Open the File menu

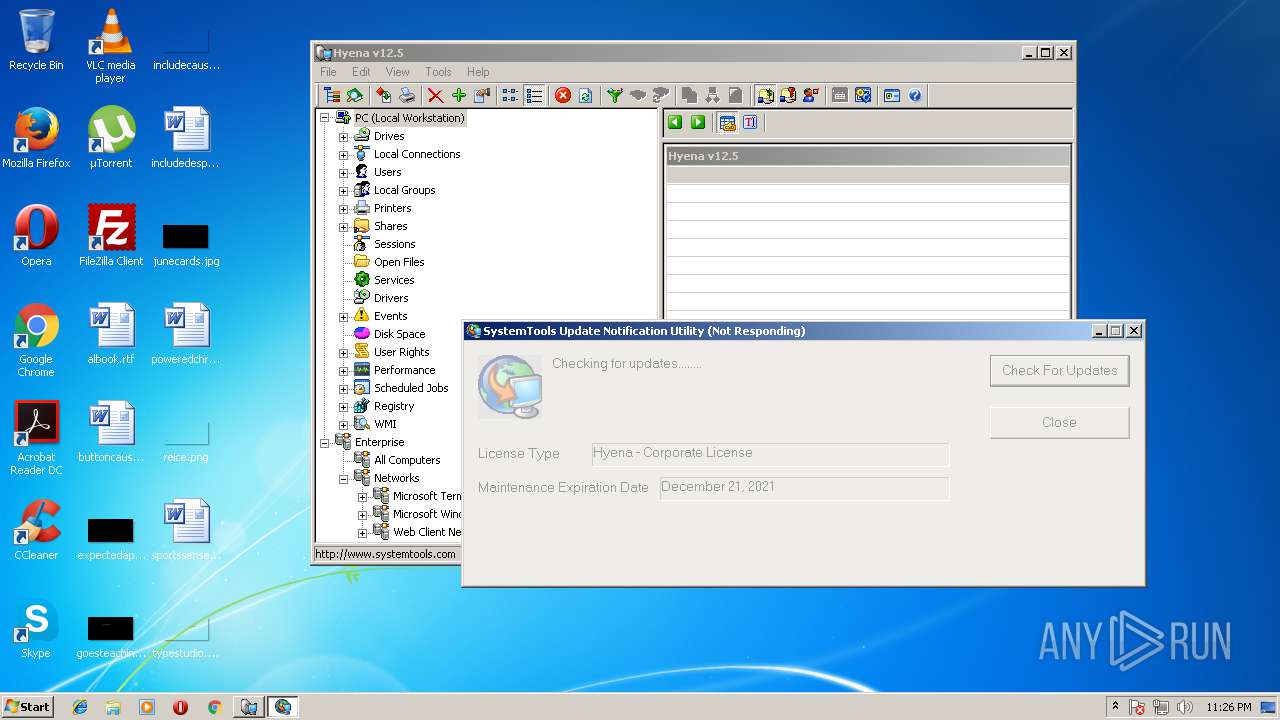328,72
